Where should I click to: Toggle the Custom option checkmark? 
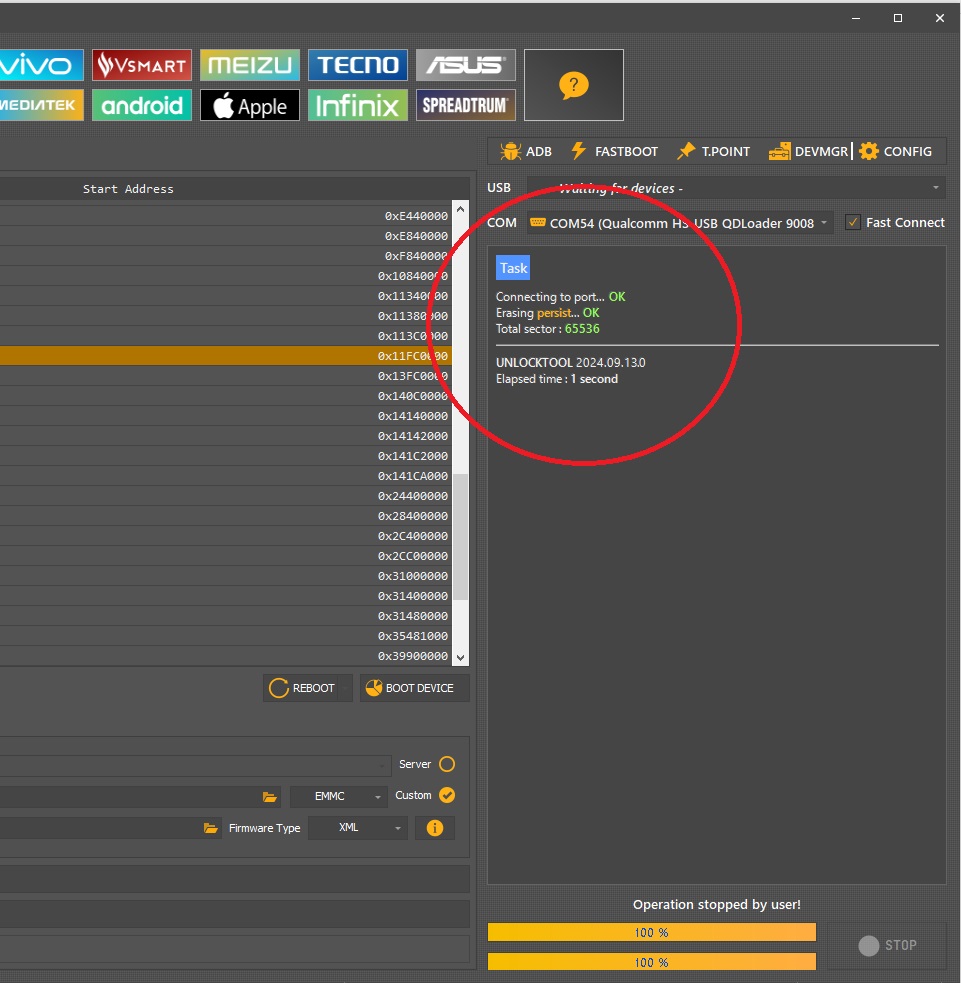click(x=447, y=795)
